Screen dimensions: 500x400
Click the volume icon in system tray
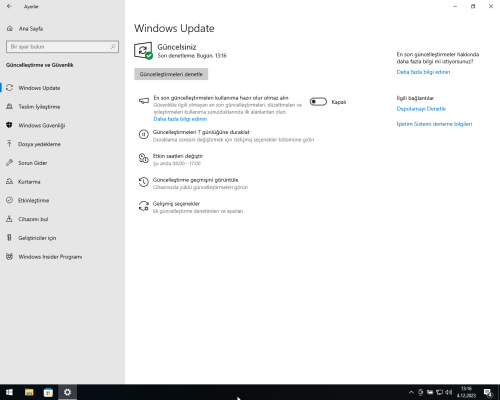click(x=449, y=392)
